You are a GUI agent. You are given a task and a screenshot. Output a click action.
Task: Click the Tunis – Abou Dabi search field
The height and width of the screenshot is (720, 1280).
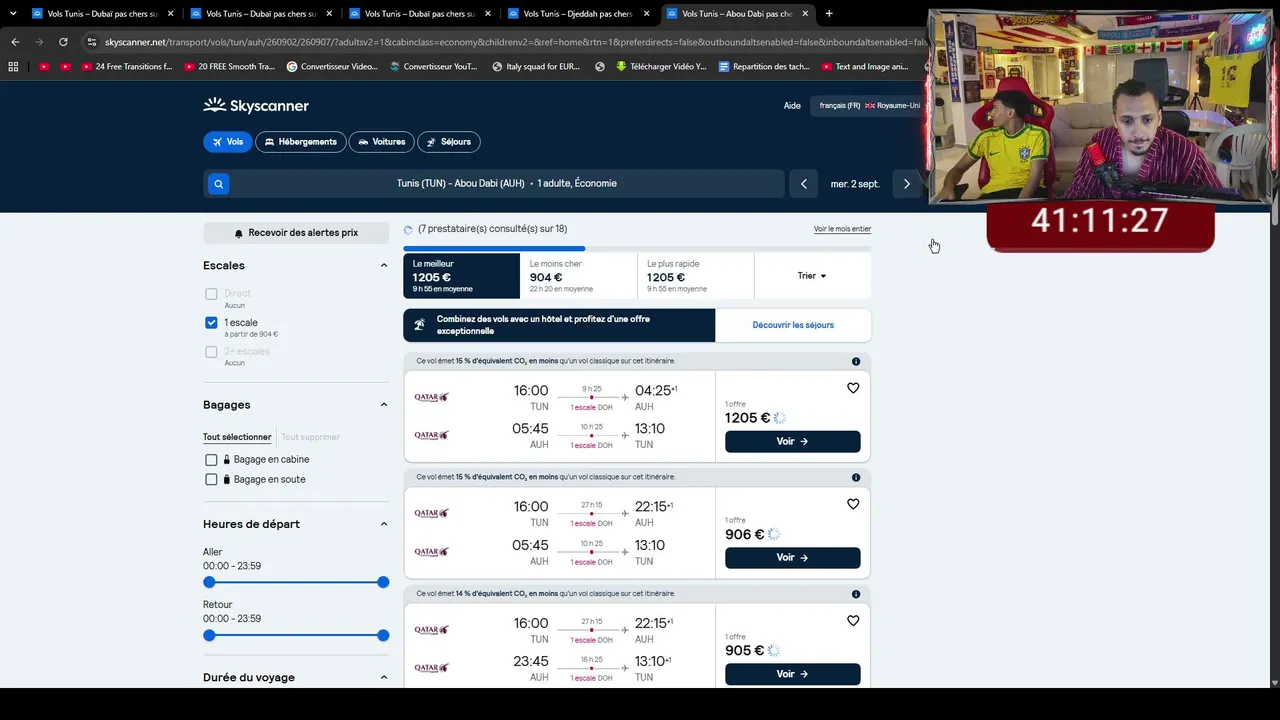click(x=507, y=184)
